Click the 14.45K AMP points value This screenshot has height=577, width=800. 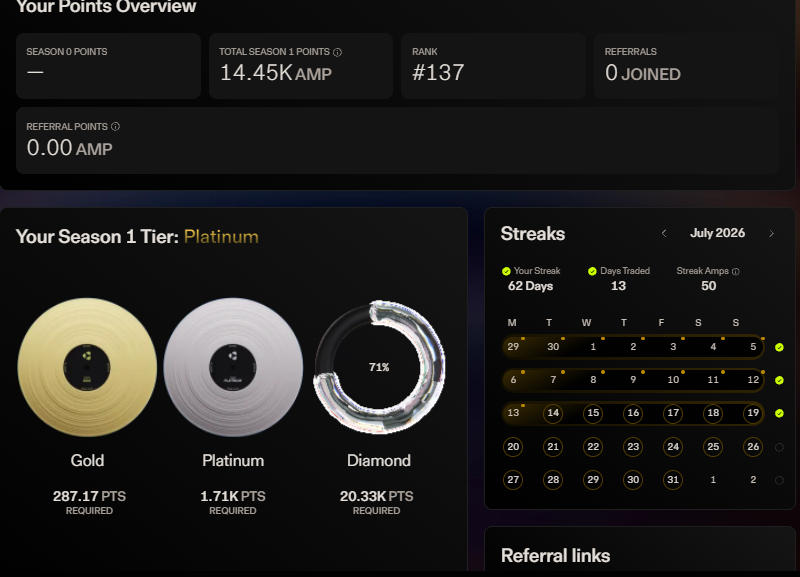click(x=276, y=72)
